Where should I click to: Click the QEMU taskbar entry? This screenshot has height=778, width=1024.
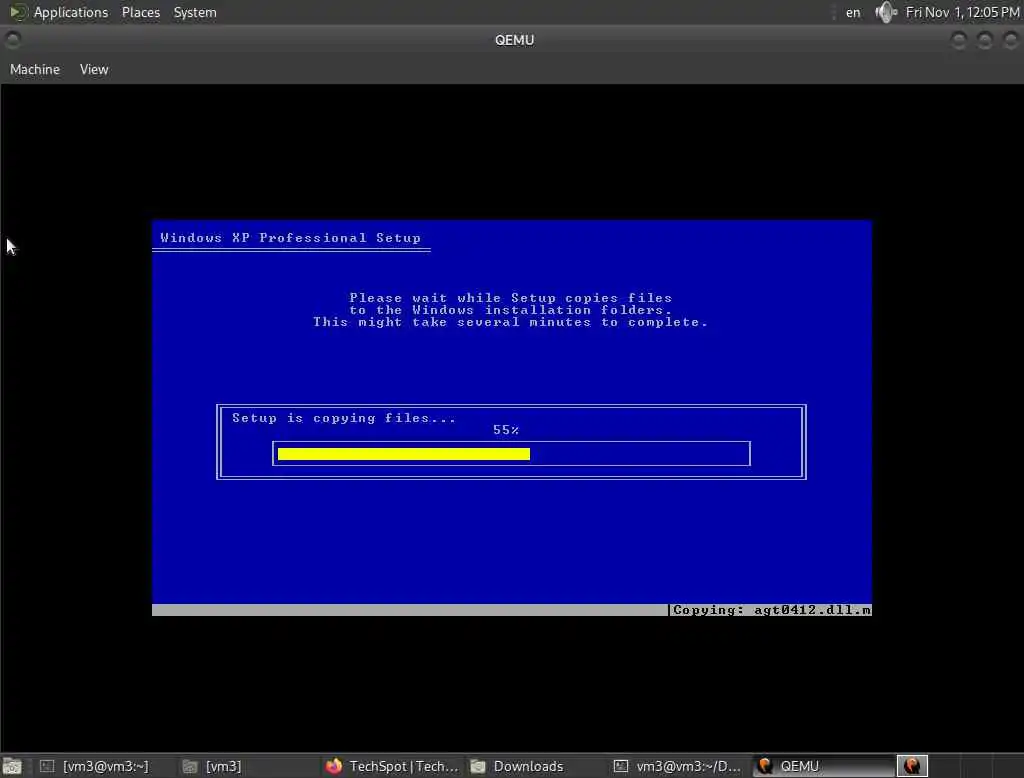pos(824,766)
